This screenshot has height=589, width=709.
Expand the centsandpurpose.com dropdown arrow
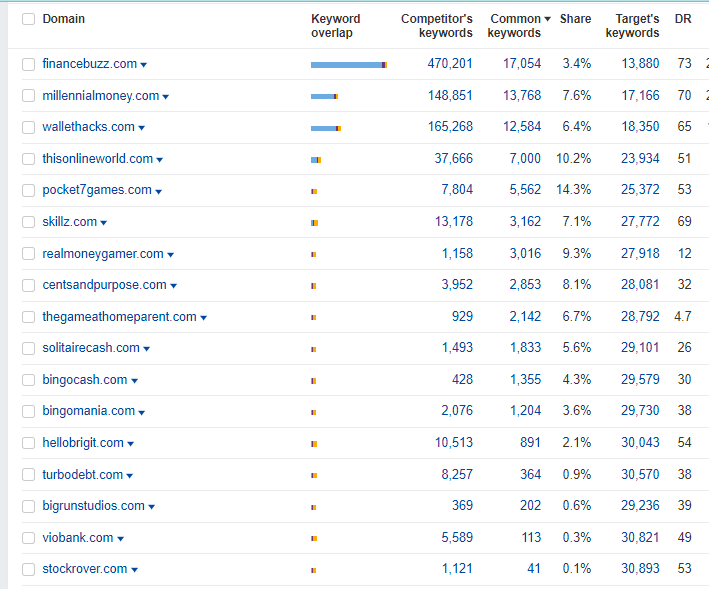pyautogui.click(x=174, y=286)
